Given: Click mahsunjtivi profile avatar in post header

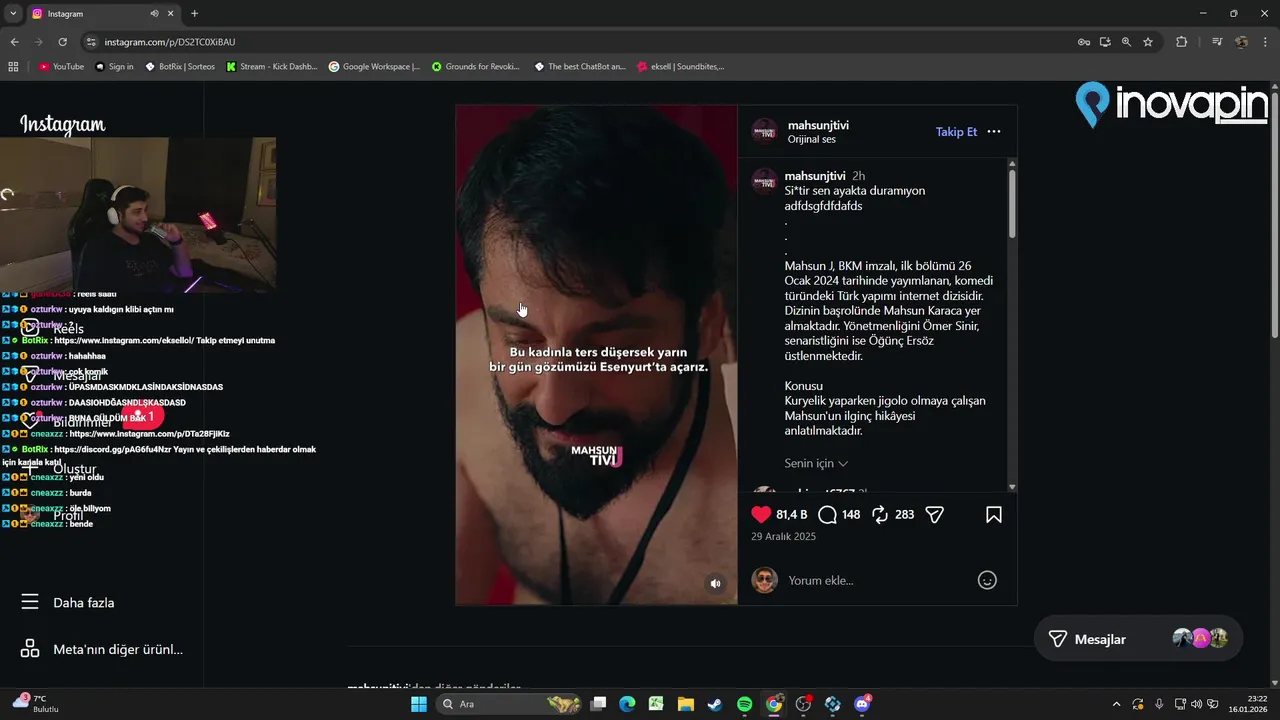Looking at the screenshot, I should 765,132.
